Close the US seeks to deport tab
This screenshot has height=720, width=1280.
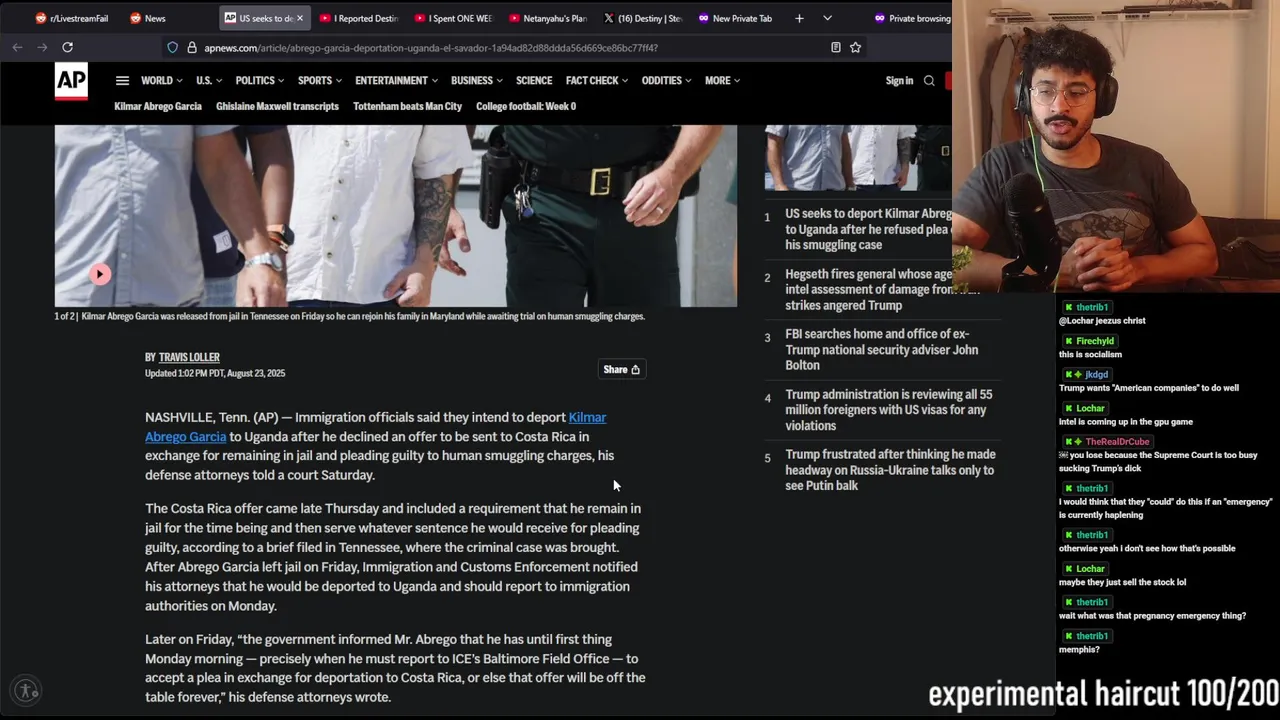[x=299, y=18]
